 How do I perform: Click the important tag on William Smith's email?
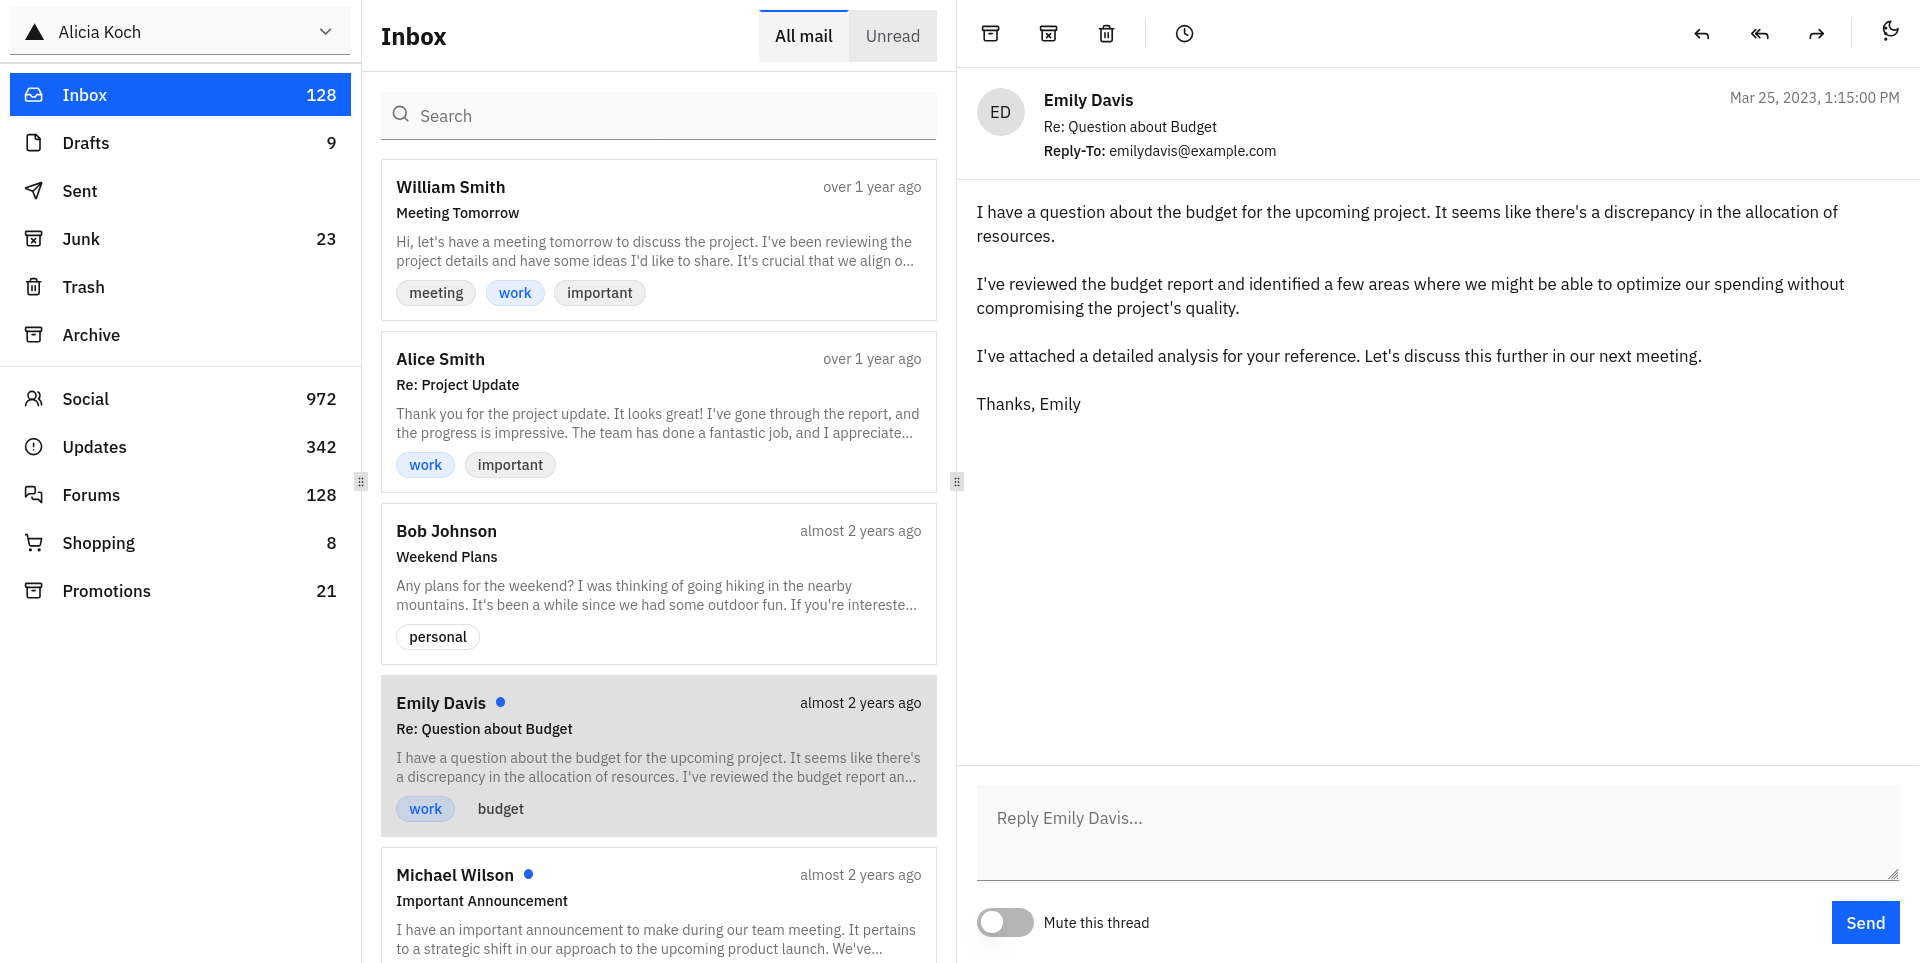[600, 293]
